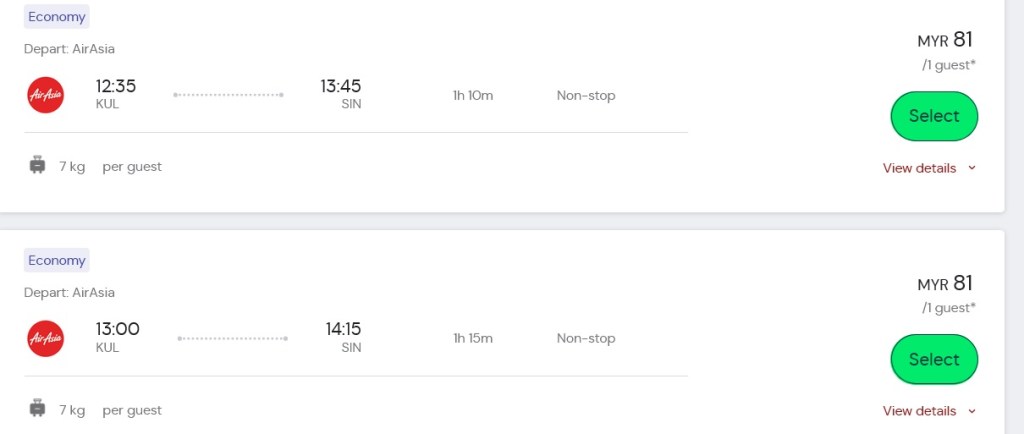Click the 1h 15m flight duration
The height and width of the screenshot is (434, 1024).
point(473,338)
